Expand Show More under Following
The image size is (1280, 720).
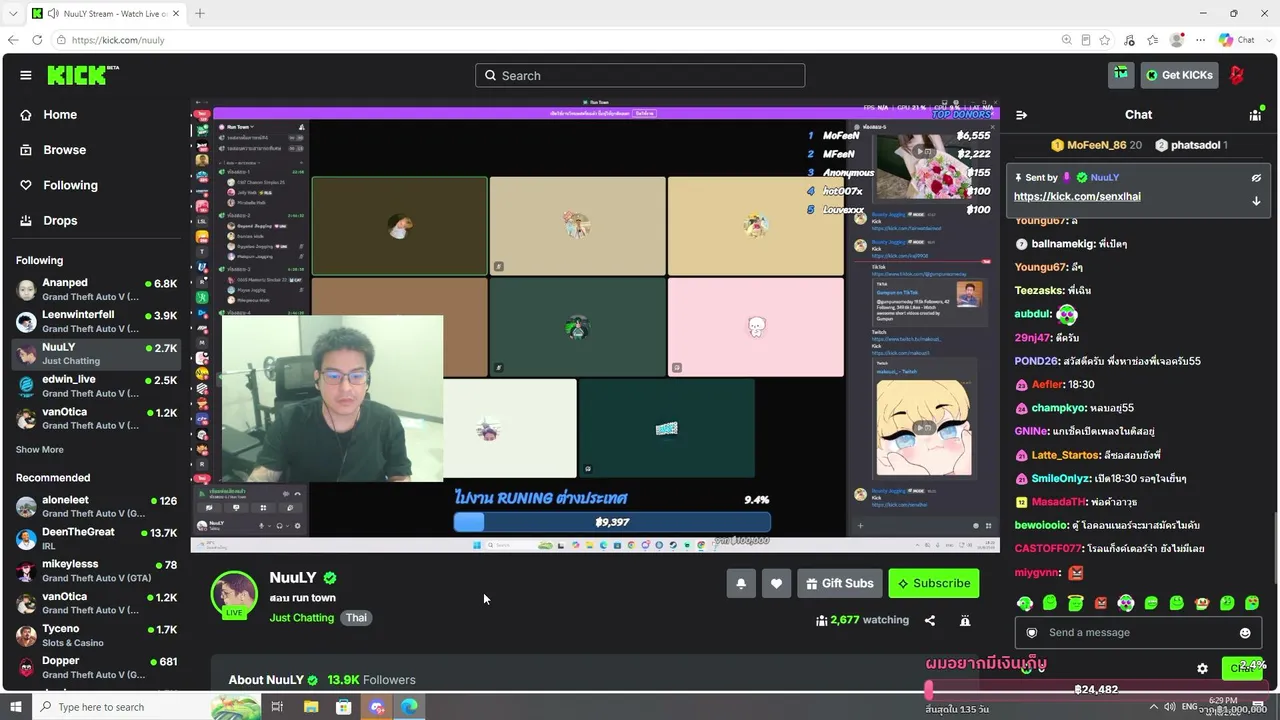click(x=40, y=450)
